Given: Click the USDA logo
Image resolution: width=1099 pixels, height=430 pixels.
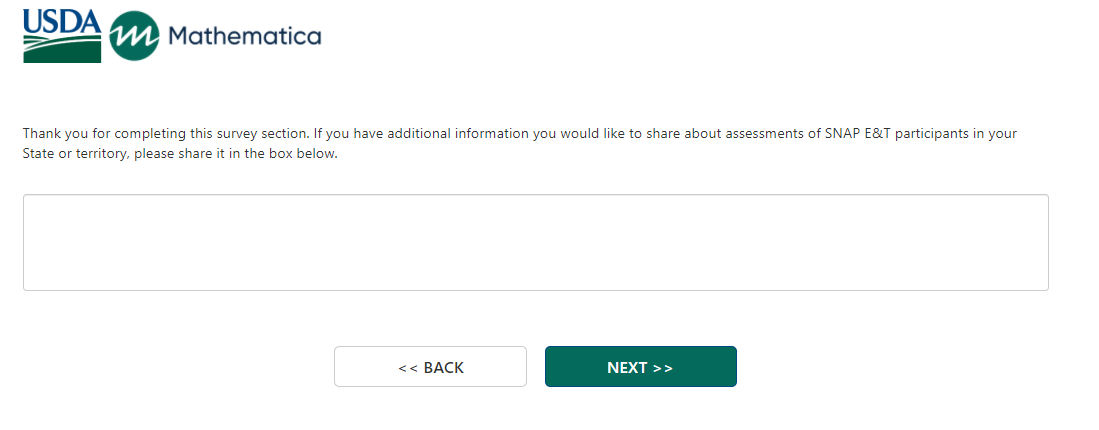Looking at the screenshot, I should pos(62,37).
